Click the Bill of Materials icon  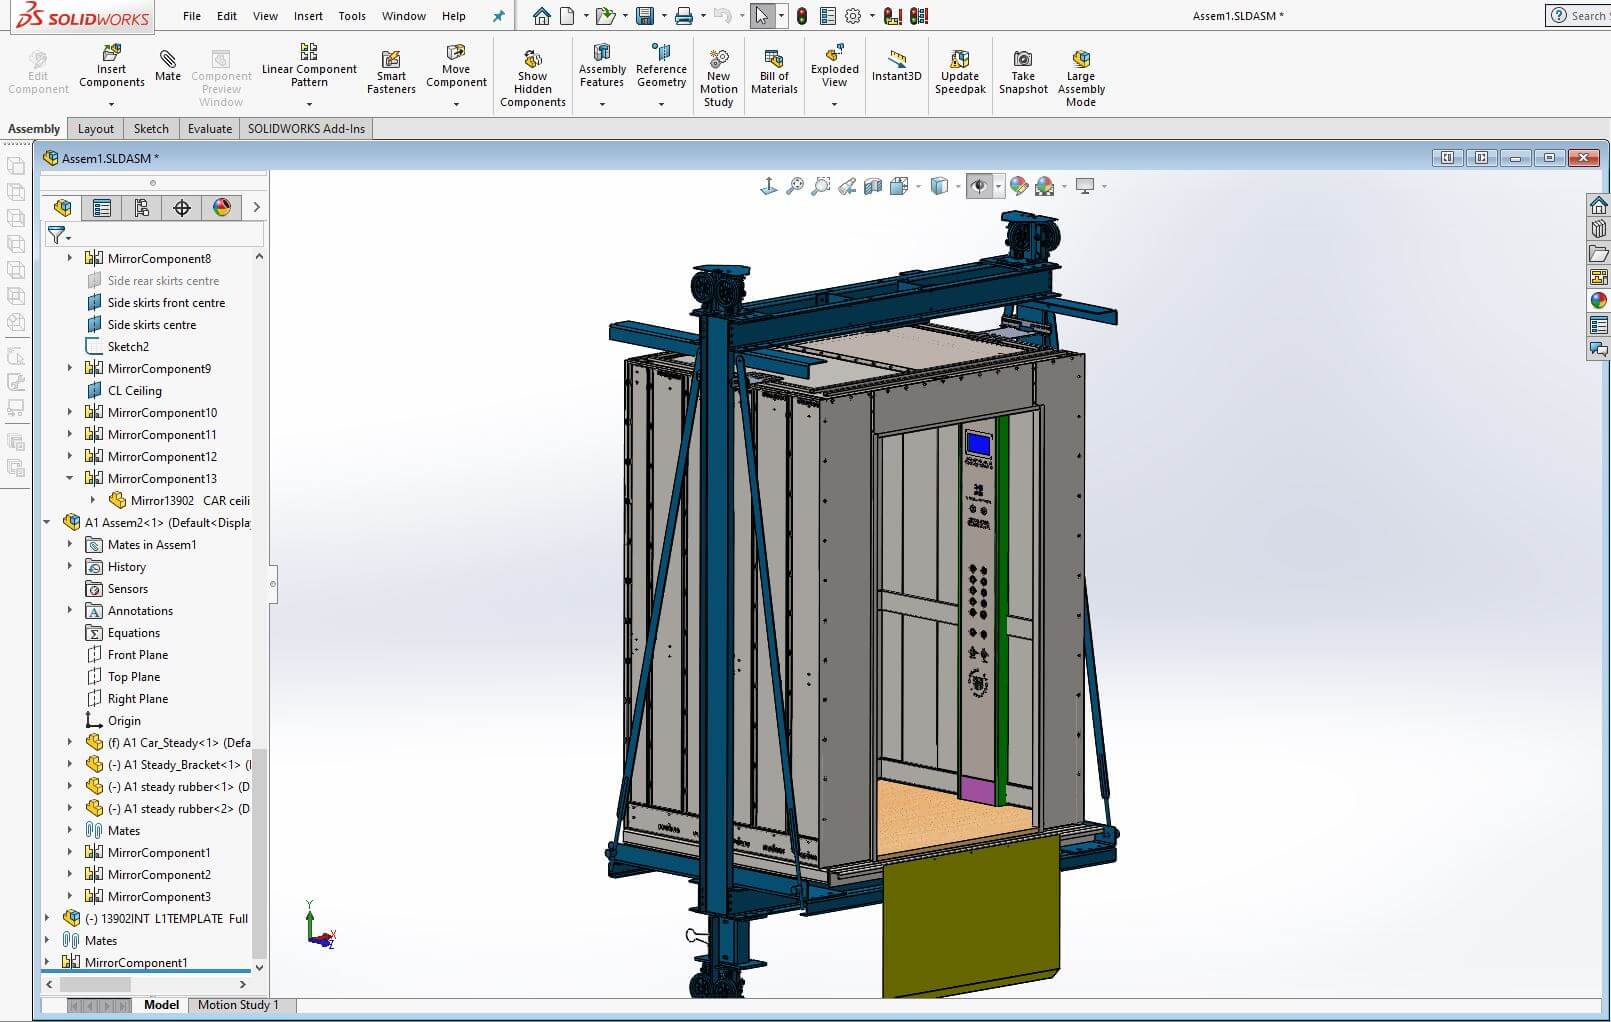pyautogui.click(x=774, y=70)
